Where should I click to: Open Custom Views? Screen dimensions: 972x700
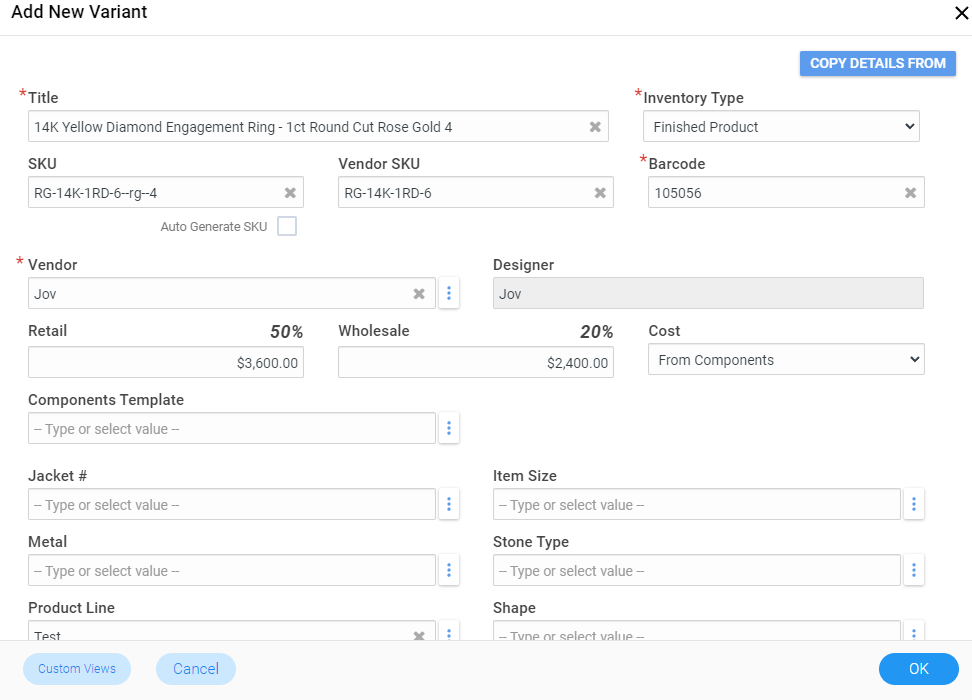tap(77, 669)
